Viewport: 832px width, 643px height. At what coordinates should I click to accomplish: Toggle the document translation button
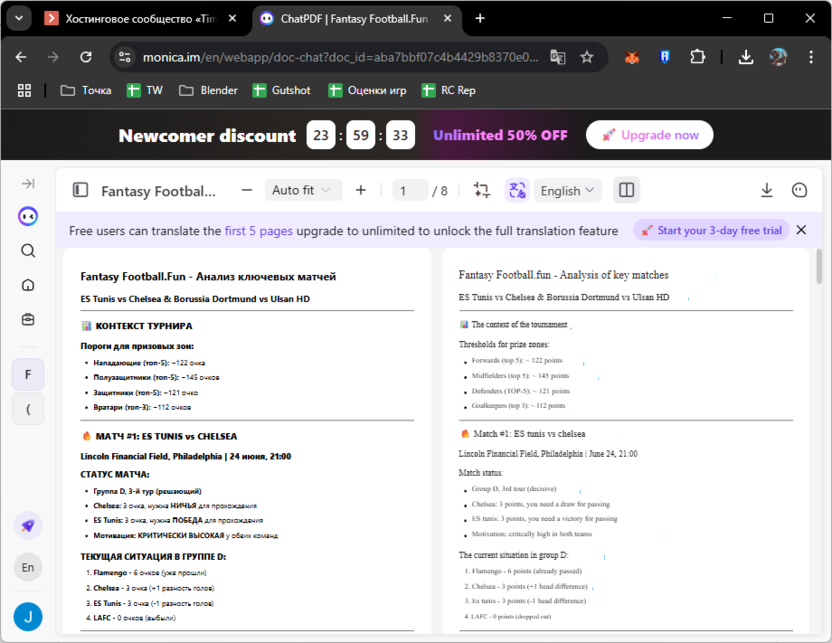click(517, 190)
